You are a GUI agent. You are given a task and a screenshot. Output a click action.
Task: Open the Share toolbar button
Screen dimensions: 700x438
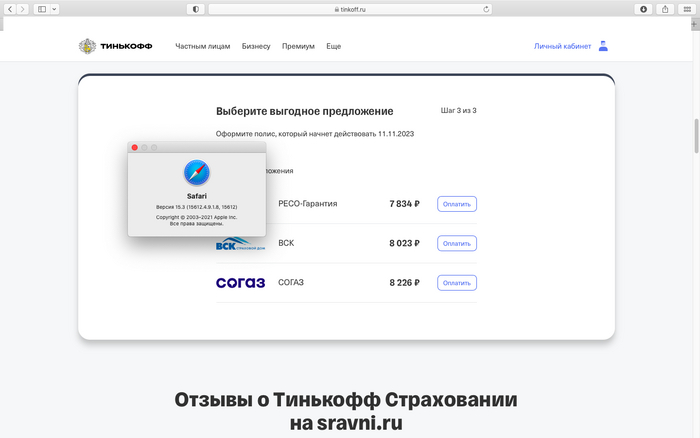pos(665,9)
